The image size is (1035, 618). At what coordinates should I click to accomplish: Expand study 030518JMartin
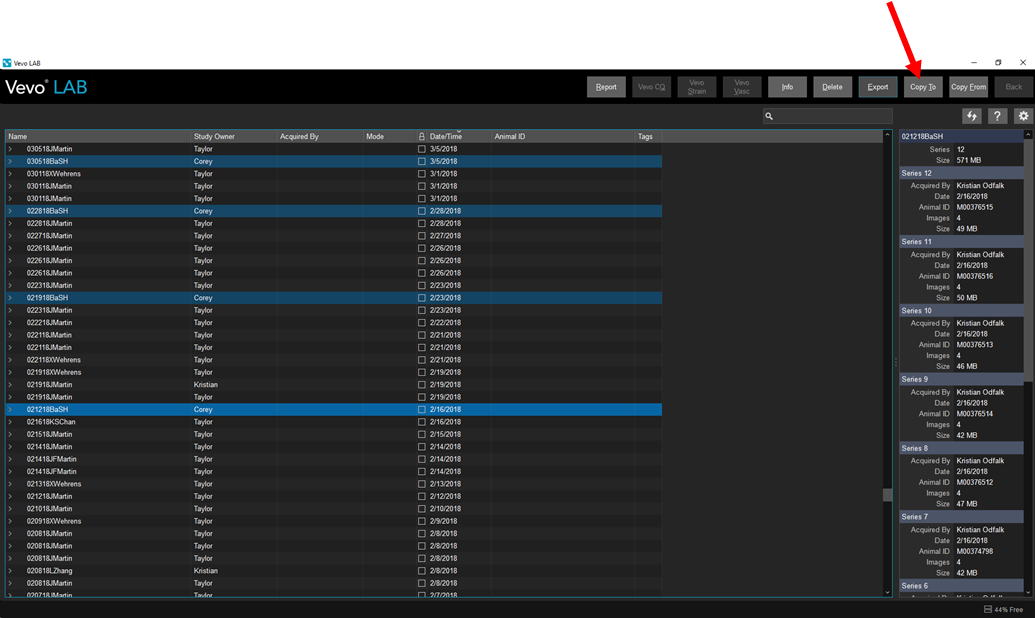(10, 149)
